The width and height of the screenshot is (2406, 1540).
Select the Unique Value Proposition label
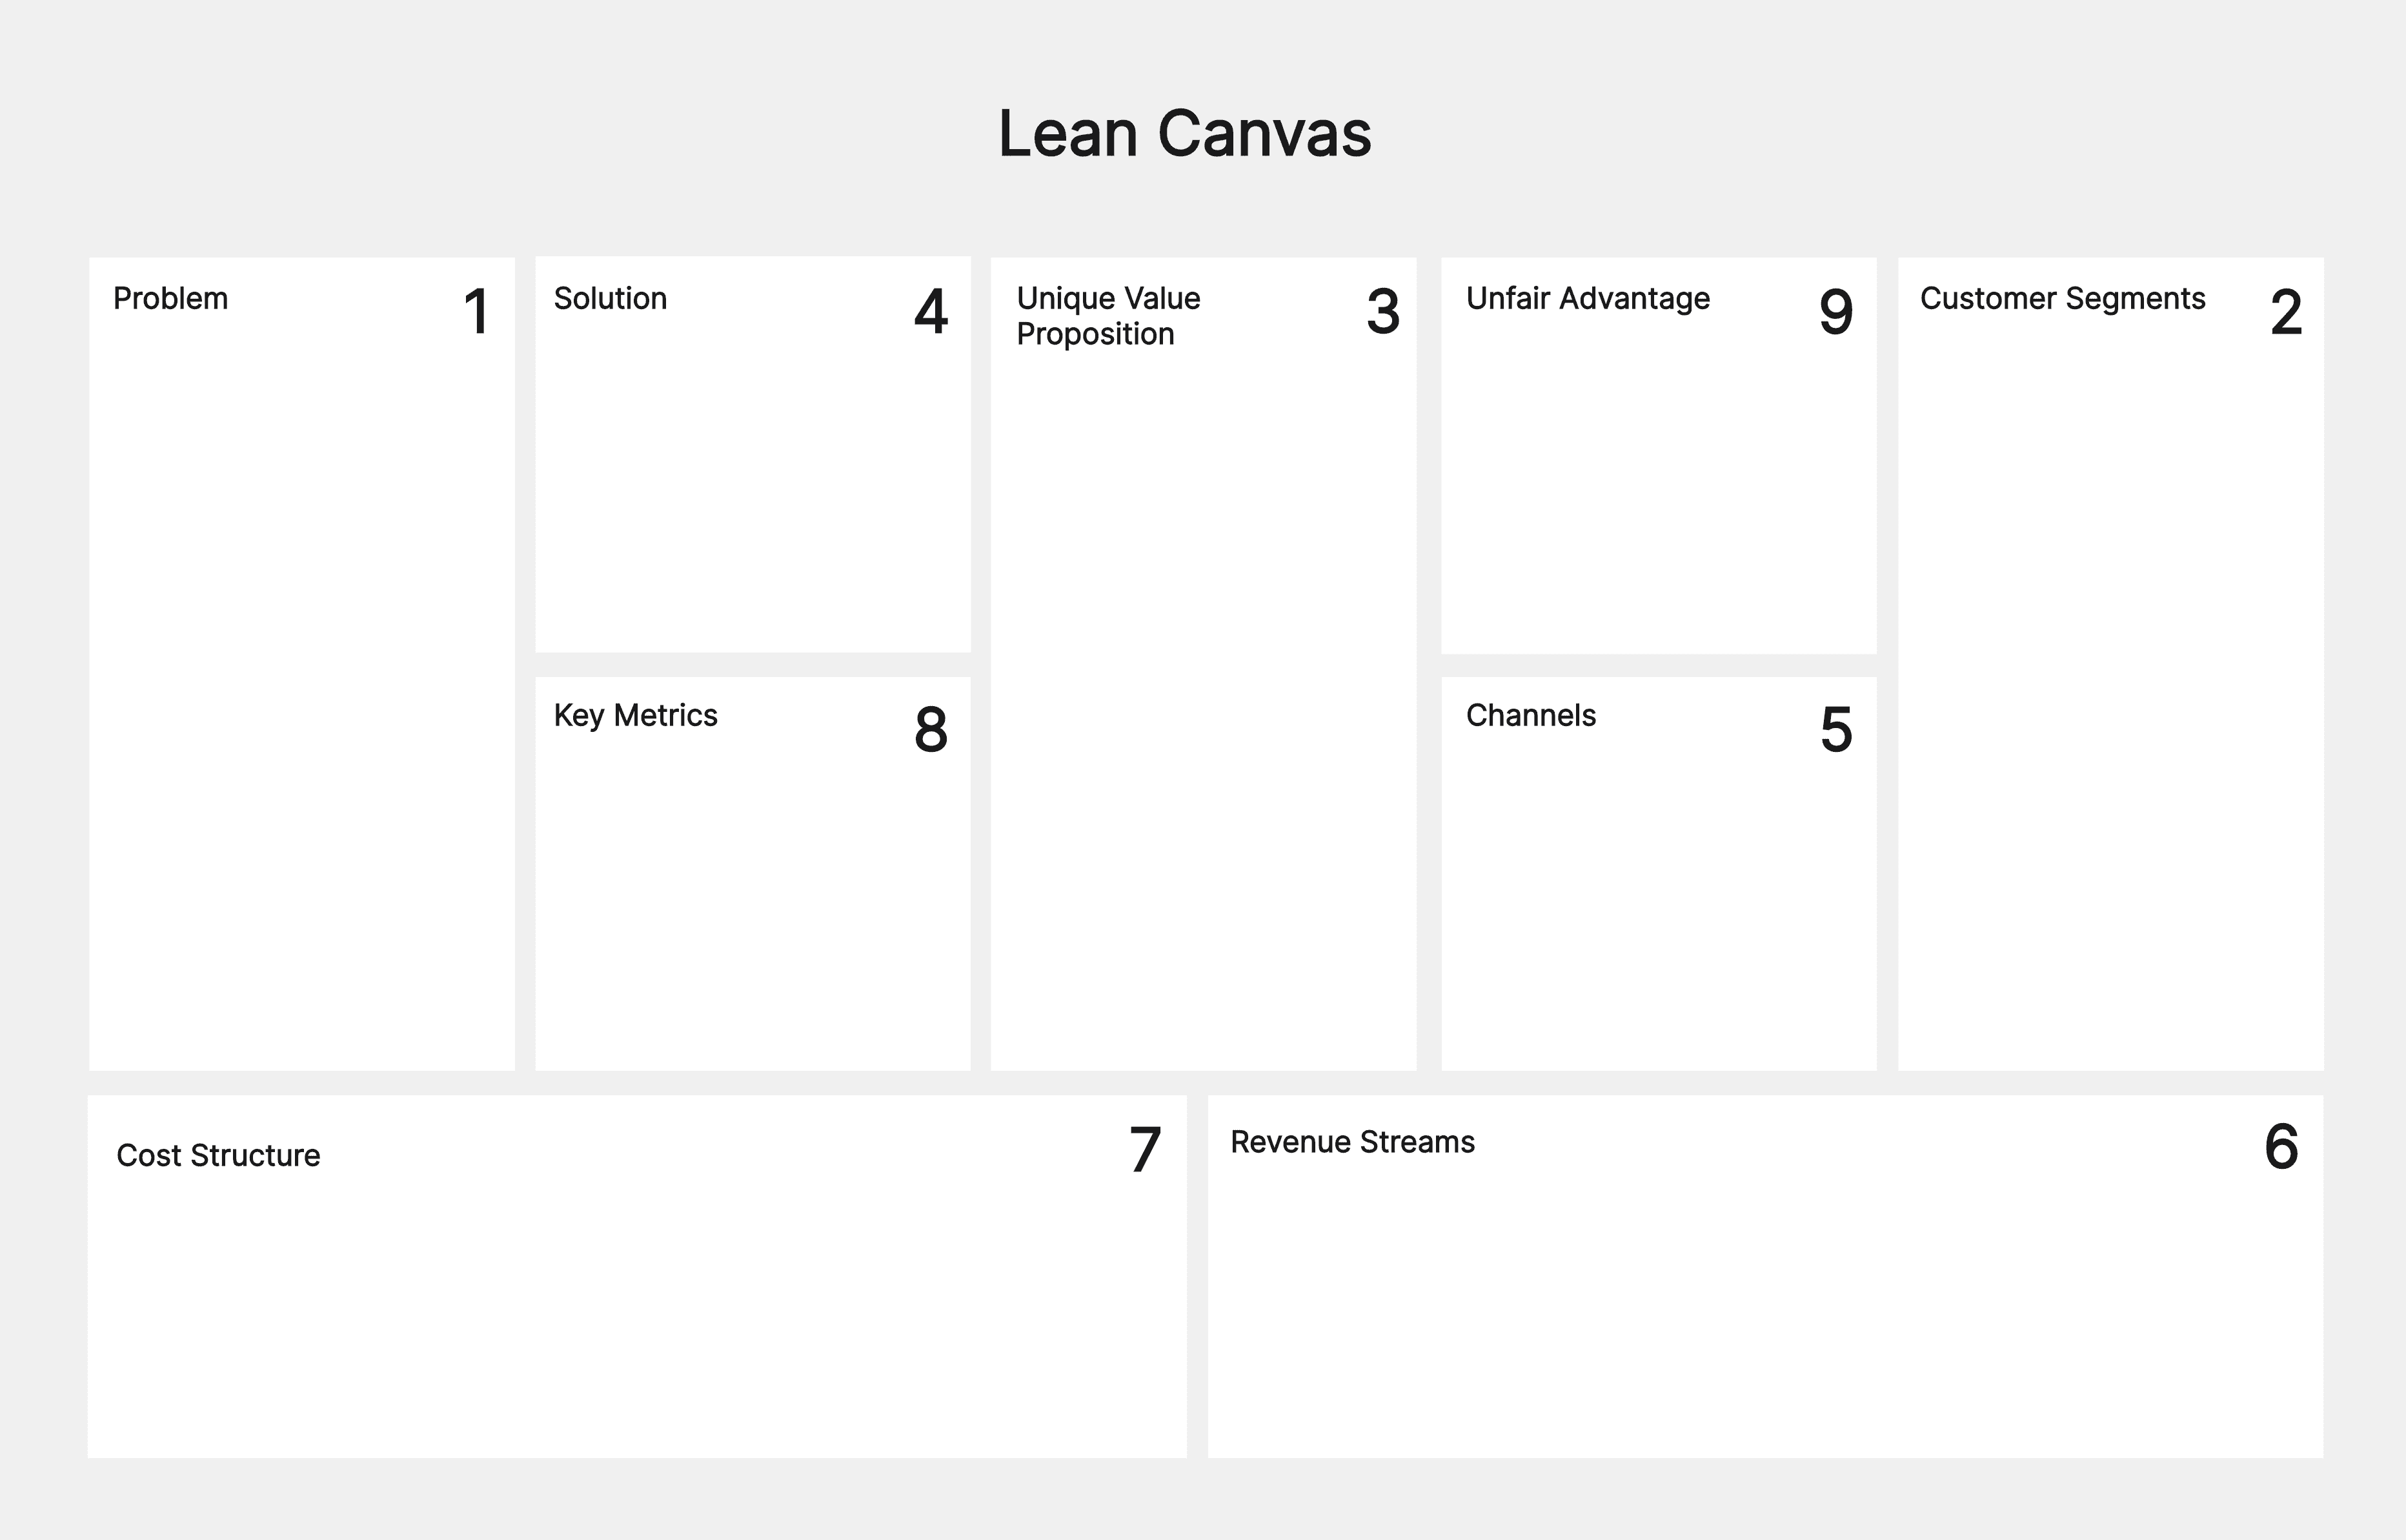[x=1108, y=316]
